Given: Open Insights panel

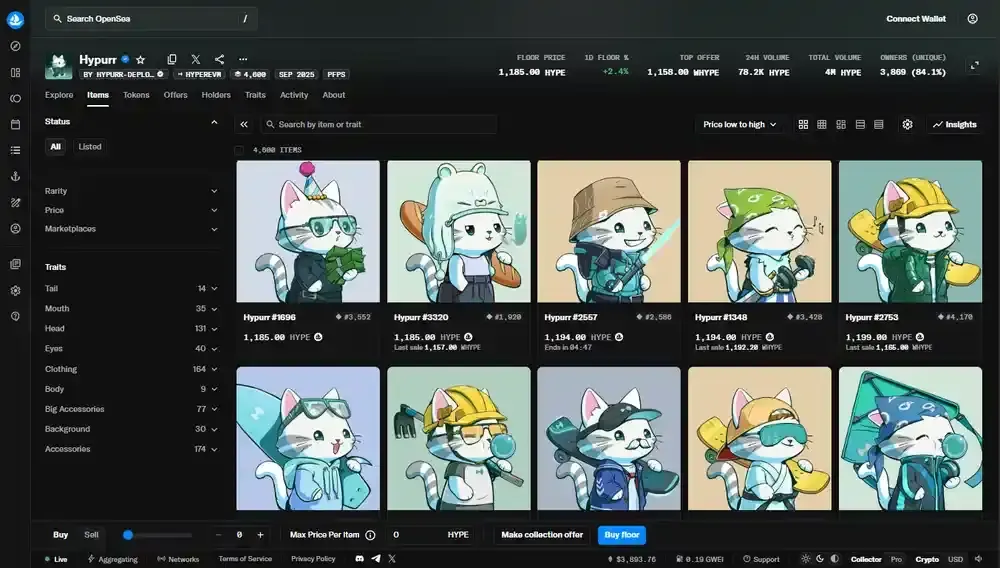Looking at the screenshot, I should [955, 124].
